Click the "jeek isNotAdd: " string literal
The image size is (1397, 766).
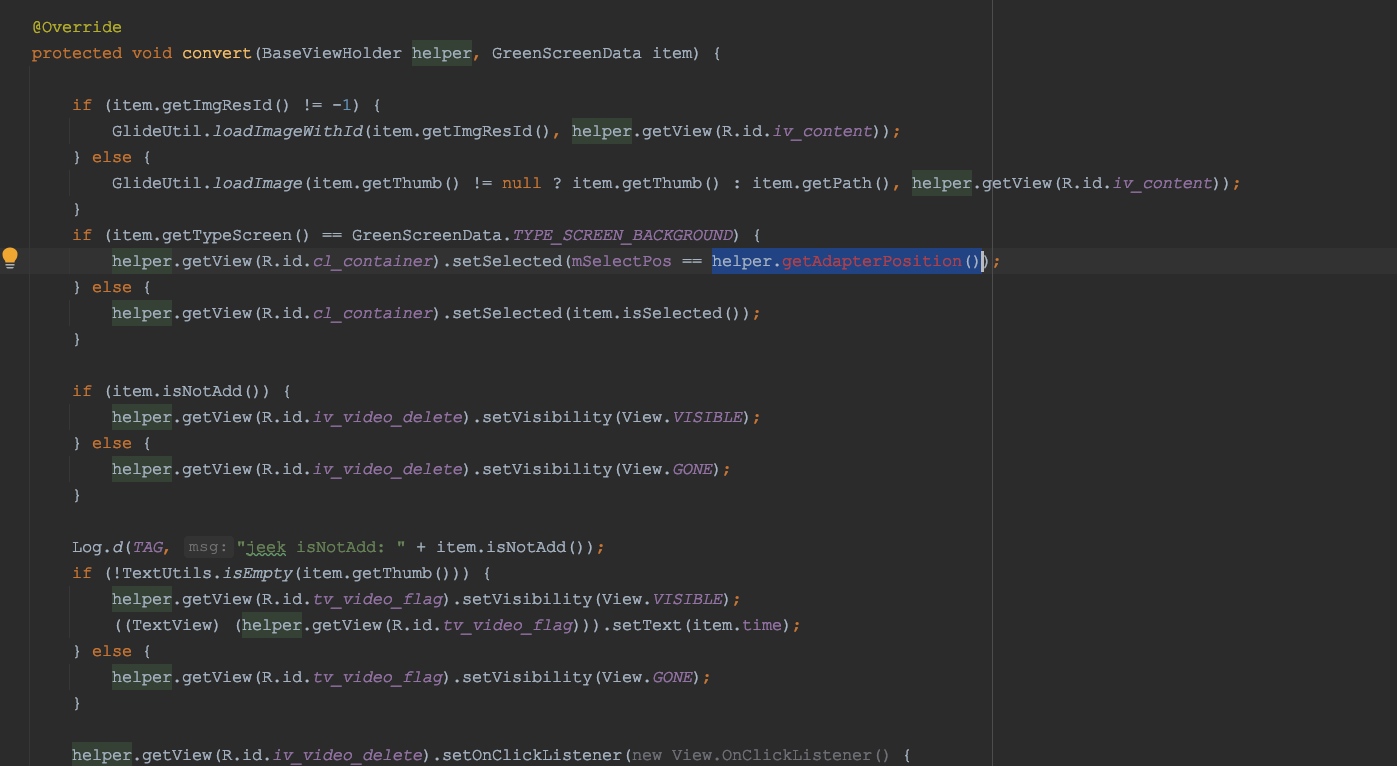pyautogui.click(x=320, y=547)
